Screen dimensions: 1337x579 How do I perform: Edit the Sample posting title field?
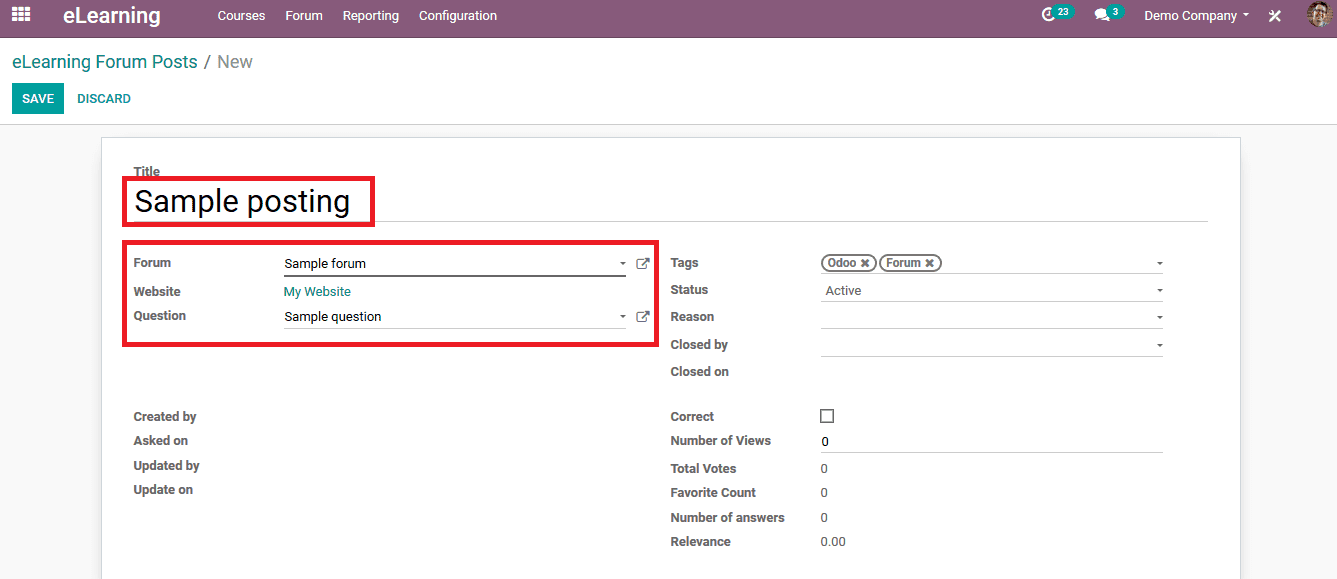coord(670,201)
